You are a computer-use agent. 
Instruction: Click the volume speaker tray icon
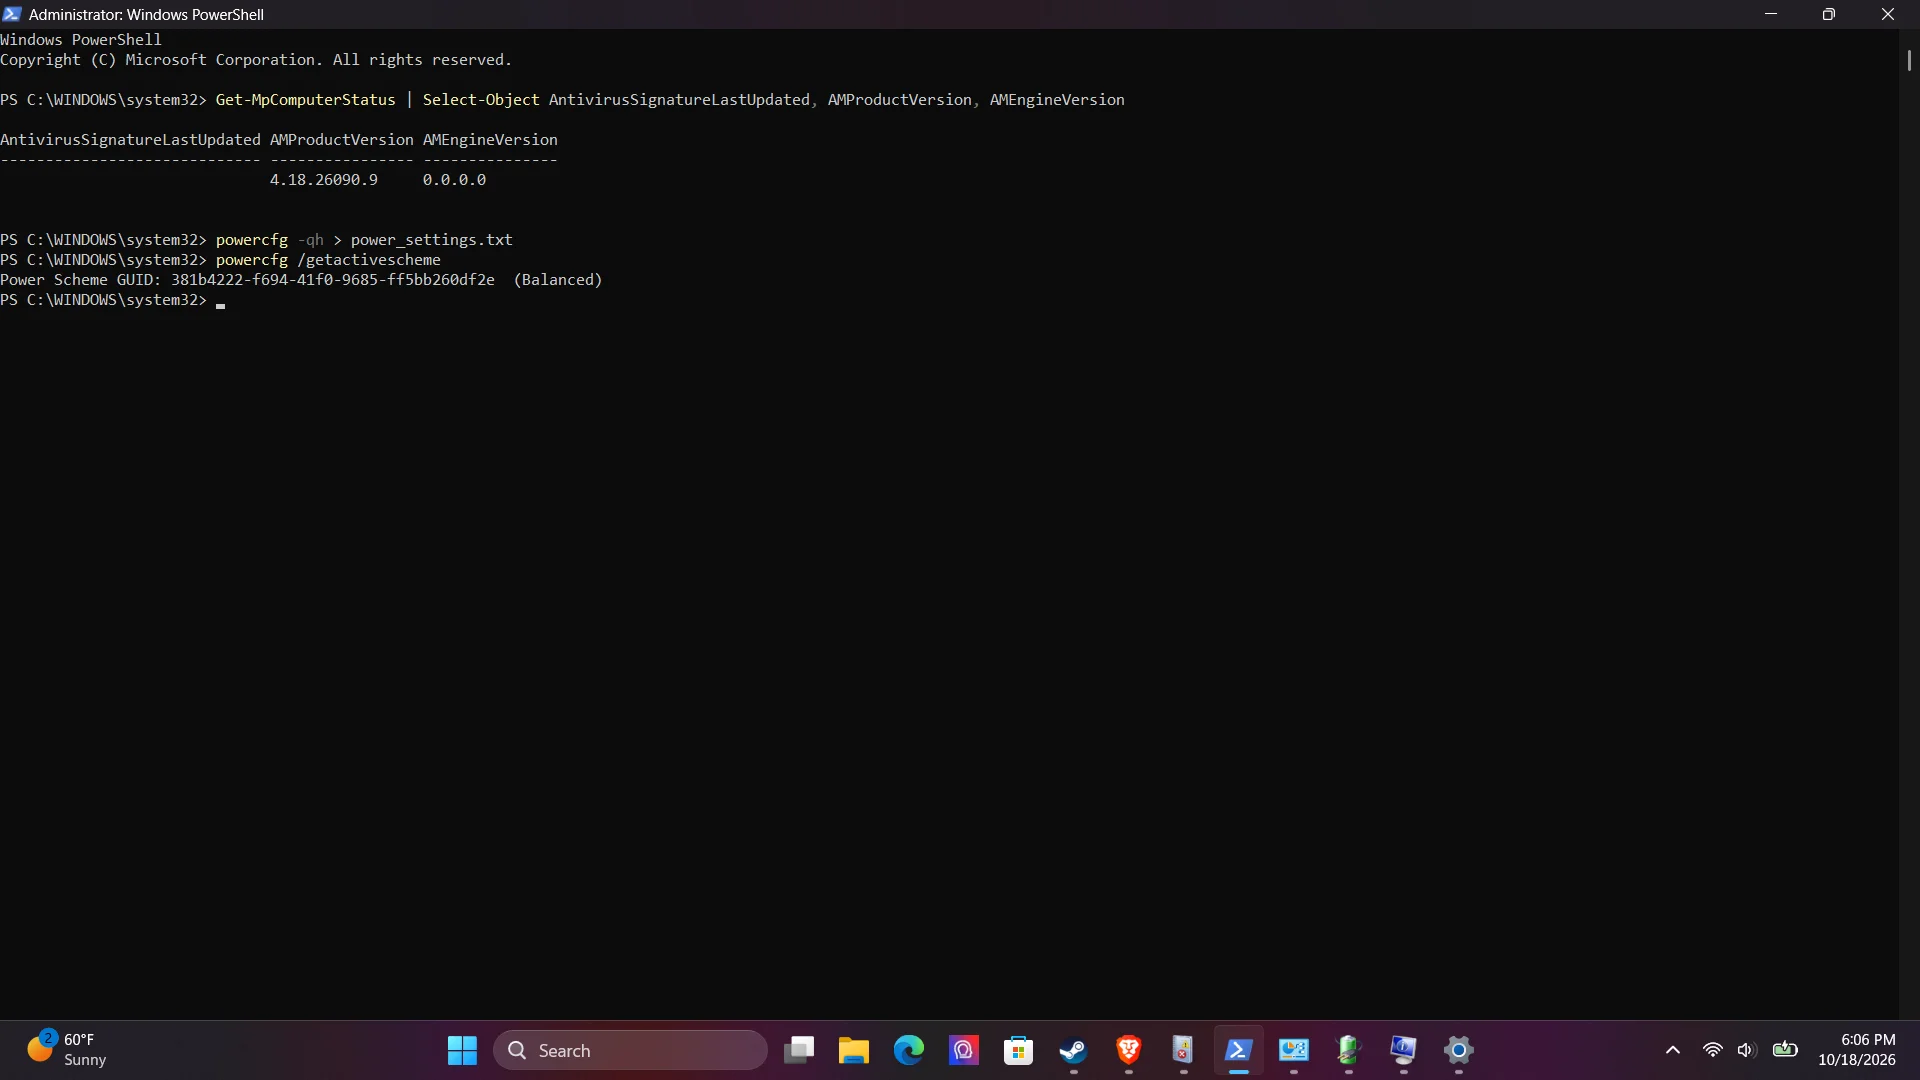(1746, 1050)
